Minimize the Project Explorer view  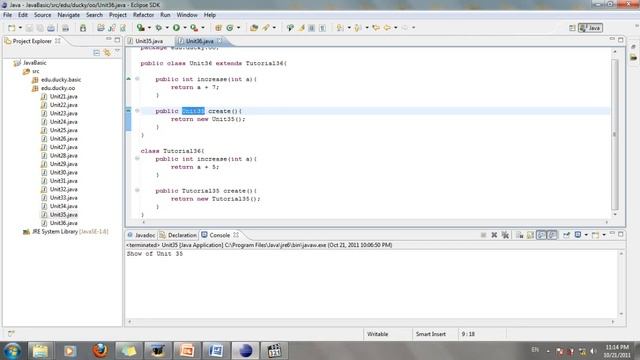pyautogui.click(x=109, y=40)
